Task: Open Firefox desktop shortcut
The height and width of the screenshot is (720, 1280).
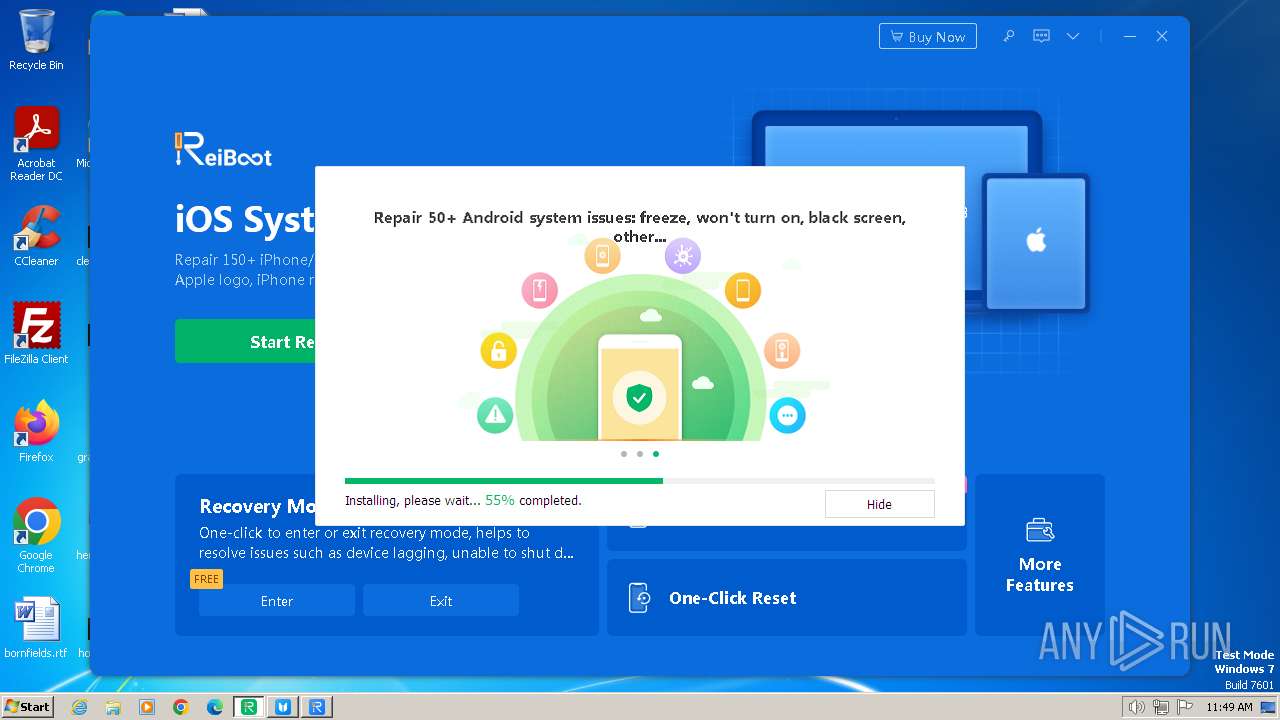Action: 36,431
